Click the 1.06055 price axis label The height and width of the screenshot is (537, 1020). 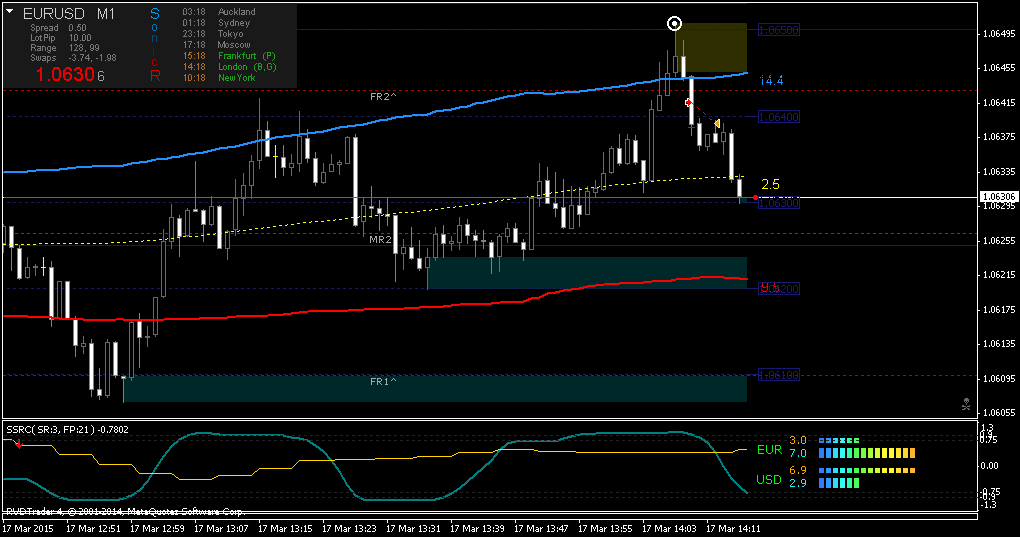(999, 413)
